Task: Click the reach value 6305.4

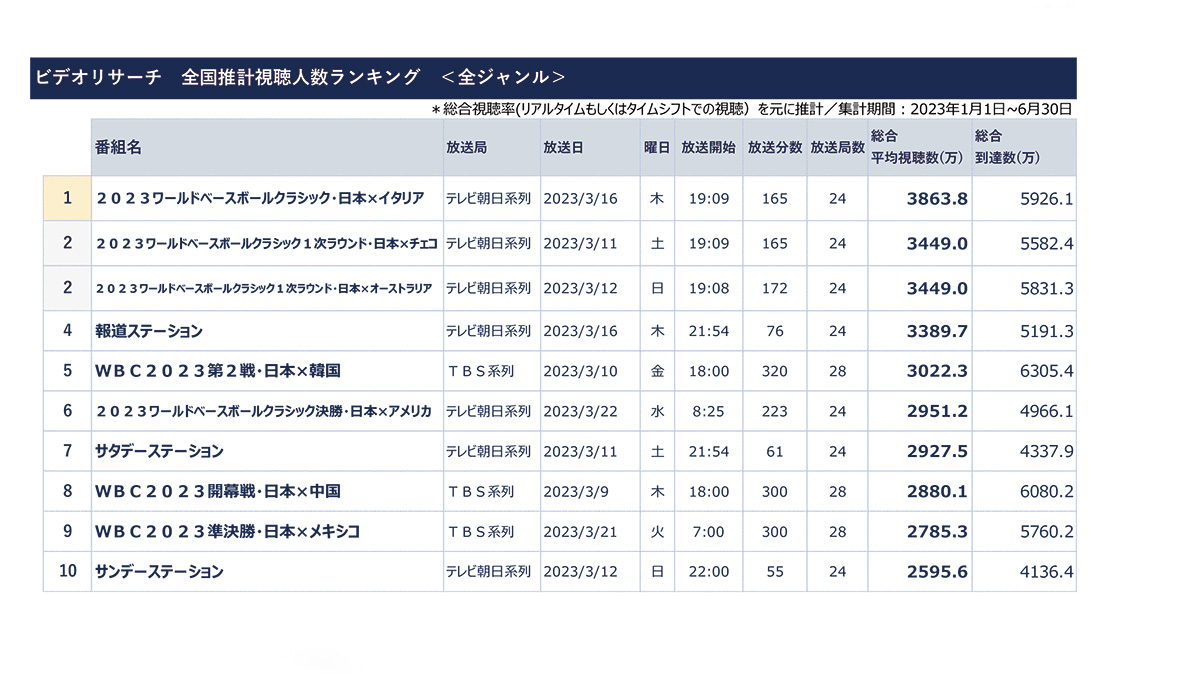Action: pos(1046,371)
